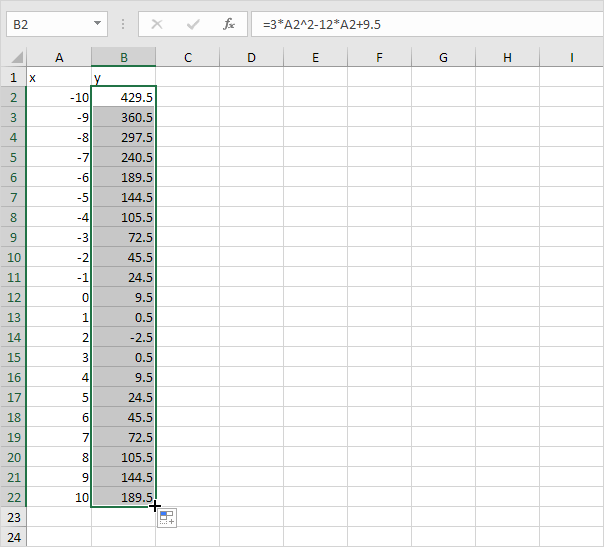Click the formula bar options dots
This screenshot has width=604, height=547.
tap(123, 22)
